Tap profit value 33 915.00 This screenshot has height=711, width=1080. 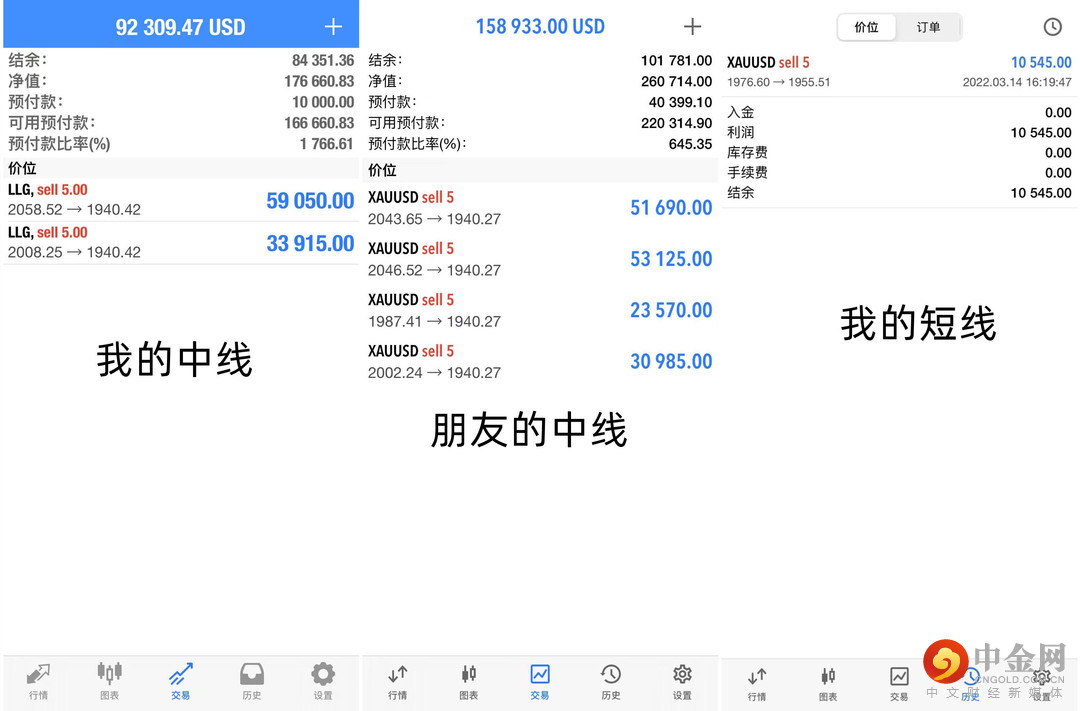coord(310,244)
